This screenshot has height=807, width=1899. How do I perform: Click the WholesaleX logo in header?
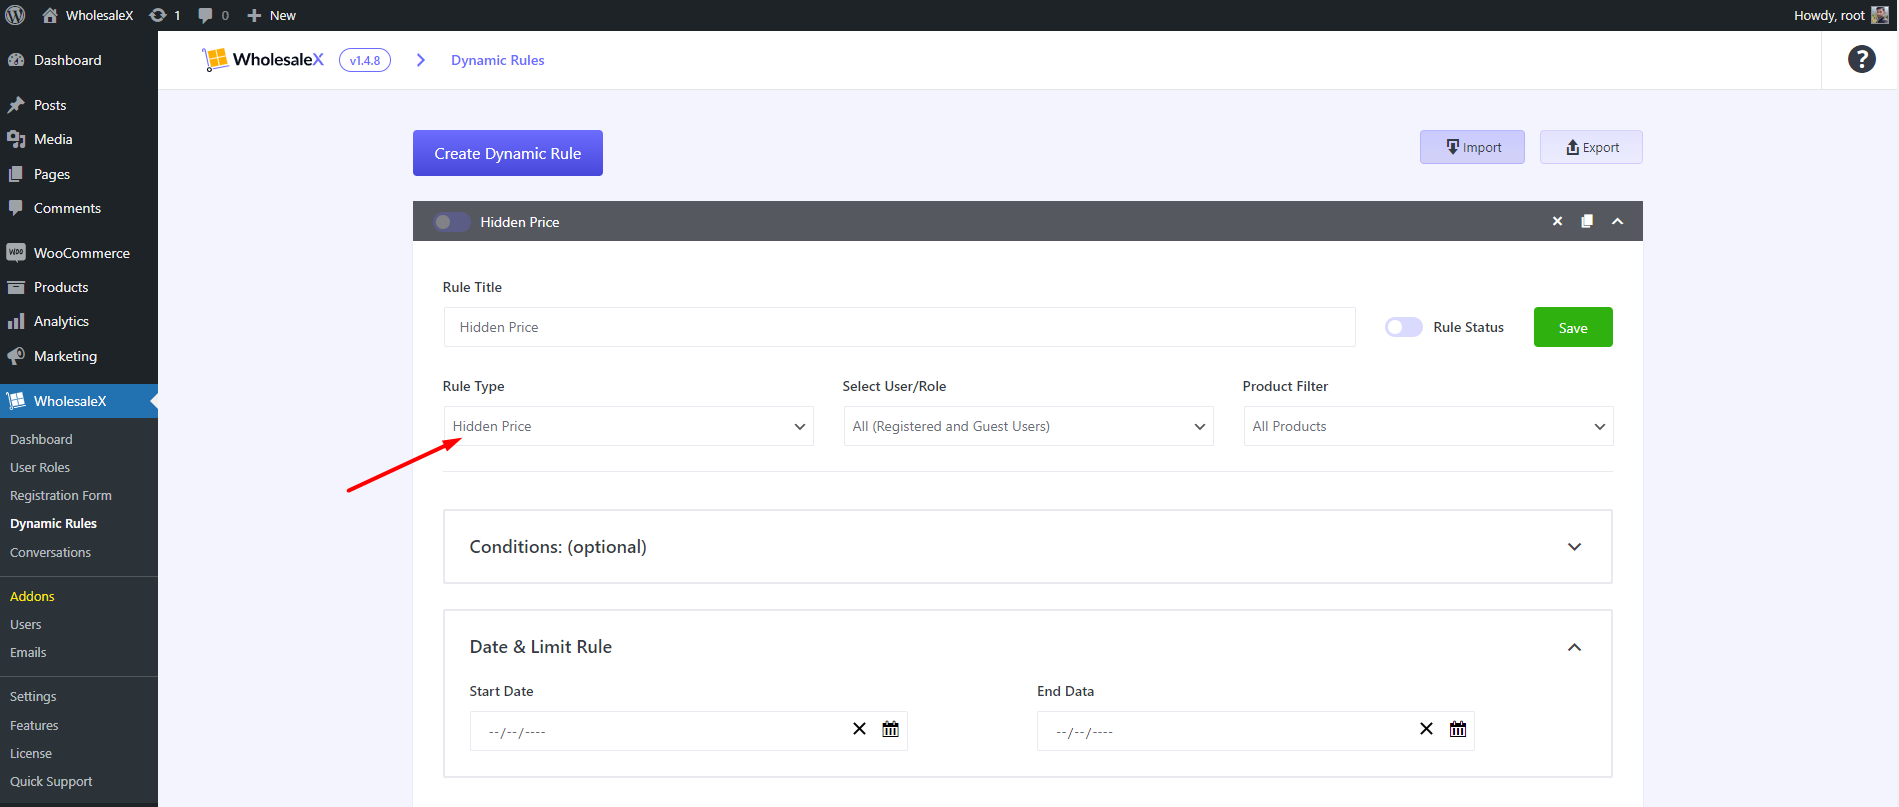point(263,60)
